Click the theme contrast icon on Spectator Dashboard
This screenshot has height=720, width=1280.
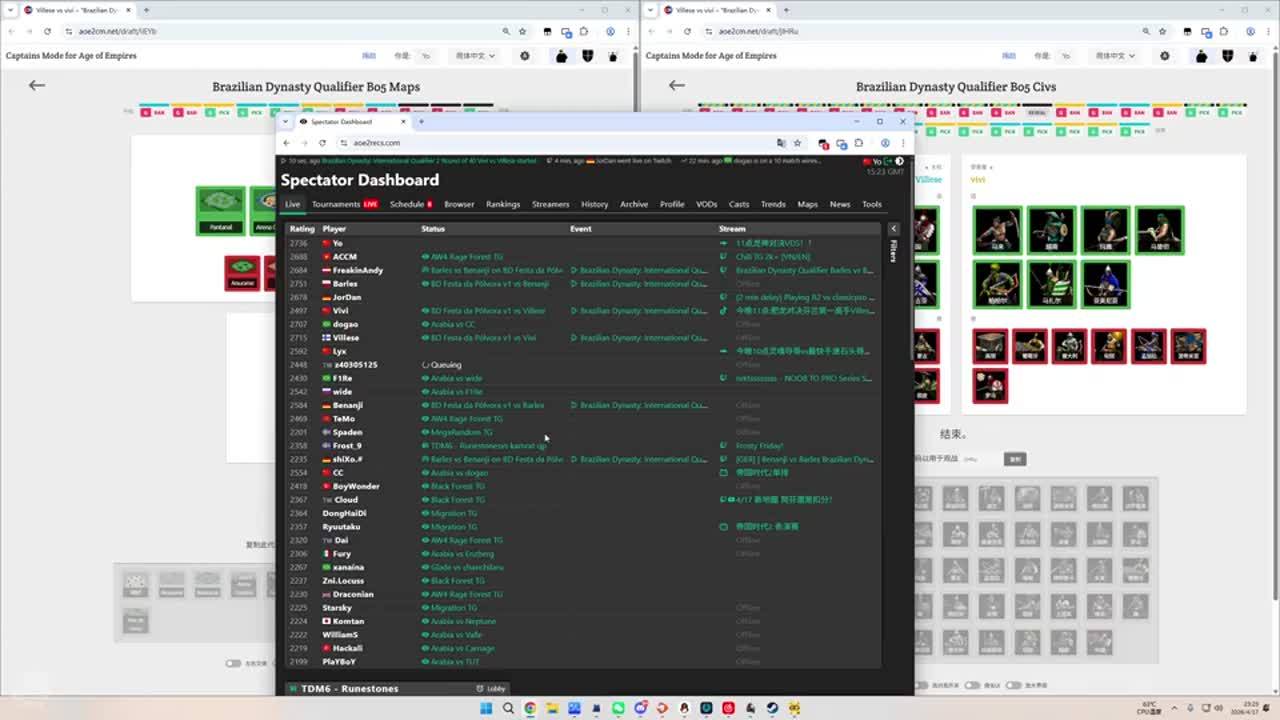pyautogui.click(x=899, y=161)
